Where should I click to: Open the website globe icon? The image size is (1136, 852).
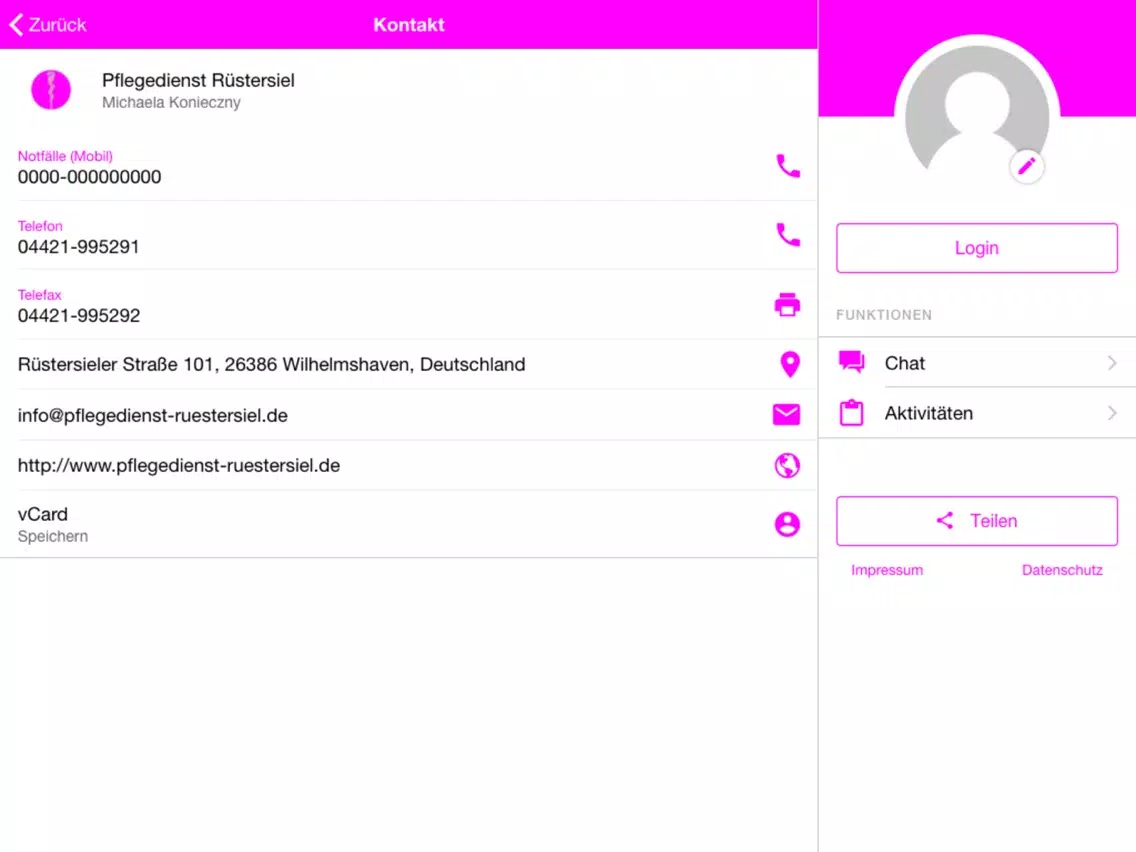click(x=787, y=465)
